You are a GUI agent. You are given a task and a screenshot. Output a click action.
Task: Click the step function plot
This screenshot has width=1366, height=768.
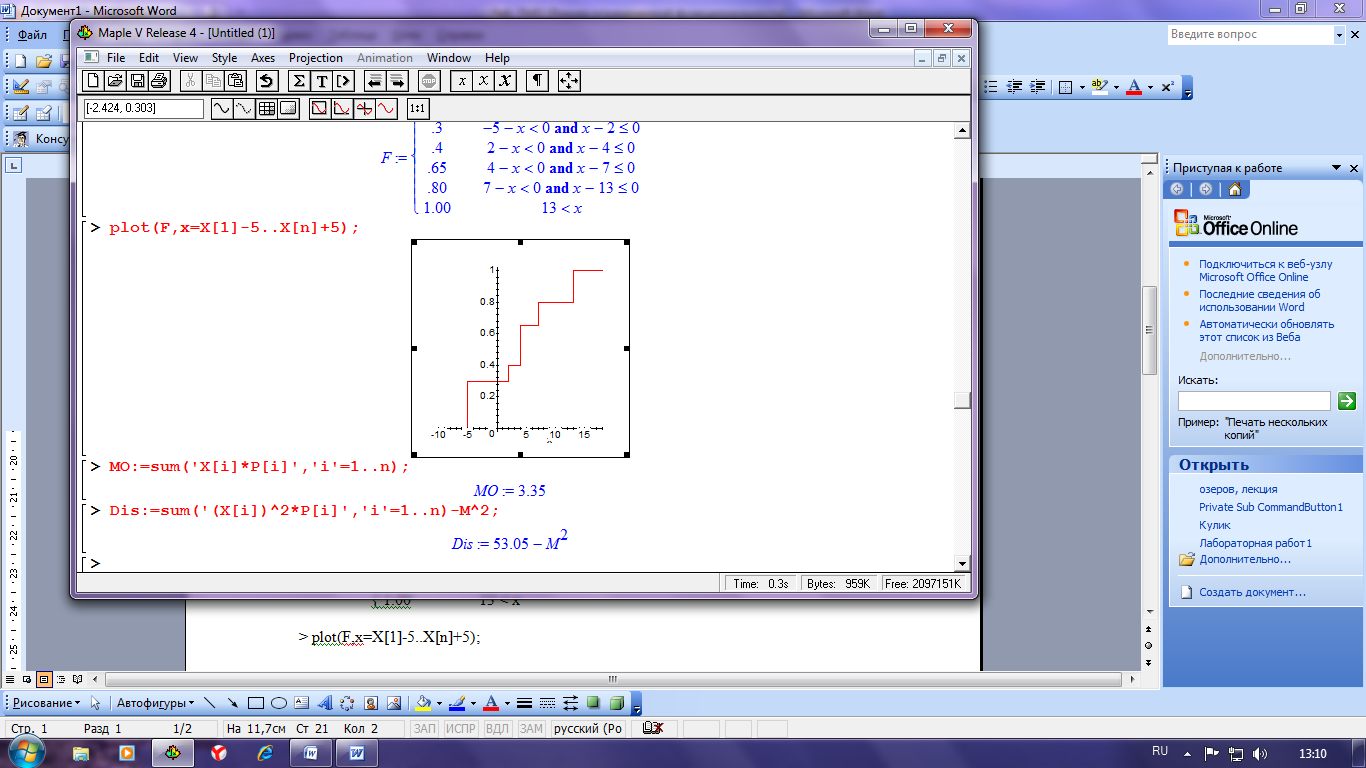point(520,348)
